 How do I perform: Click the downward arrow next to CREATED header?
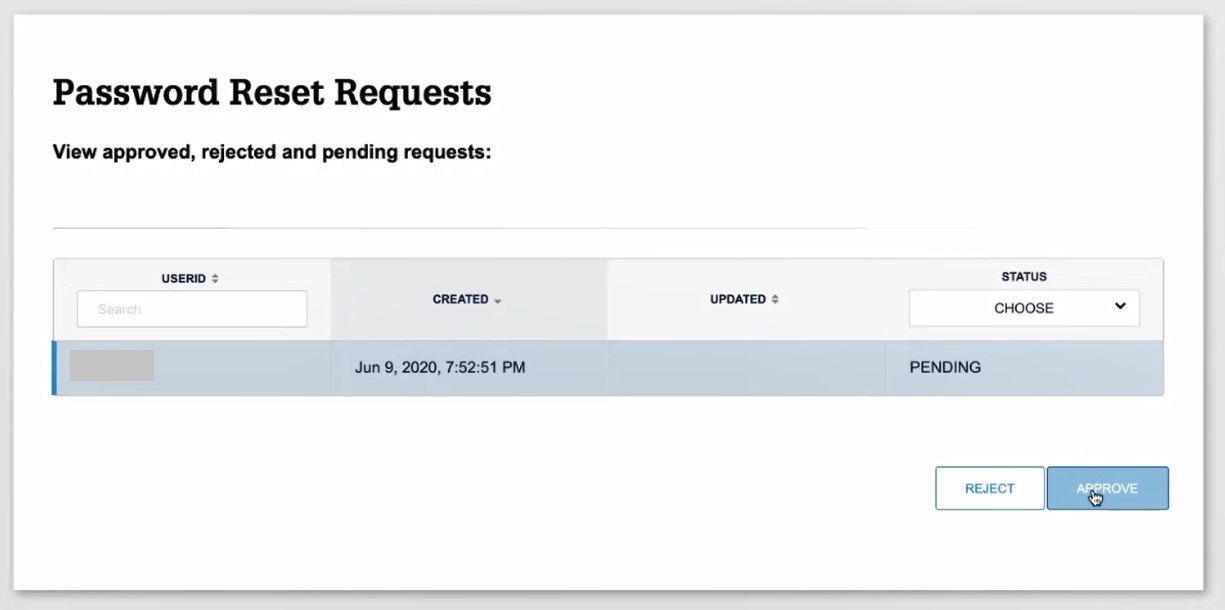click(x=496, y=301)
